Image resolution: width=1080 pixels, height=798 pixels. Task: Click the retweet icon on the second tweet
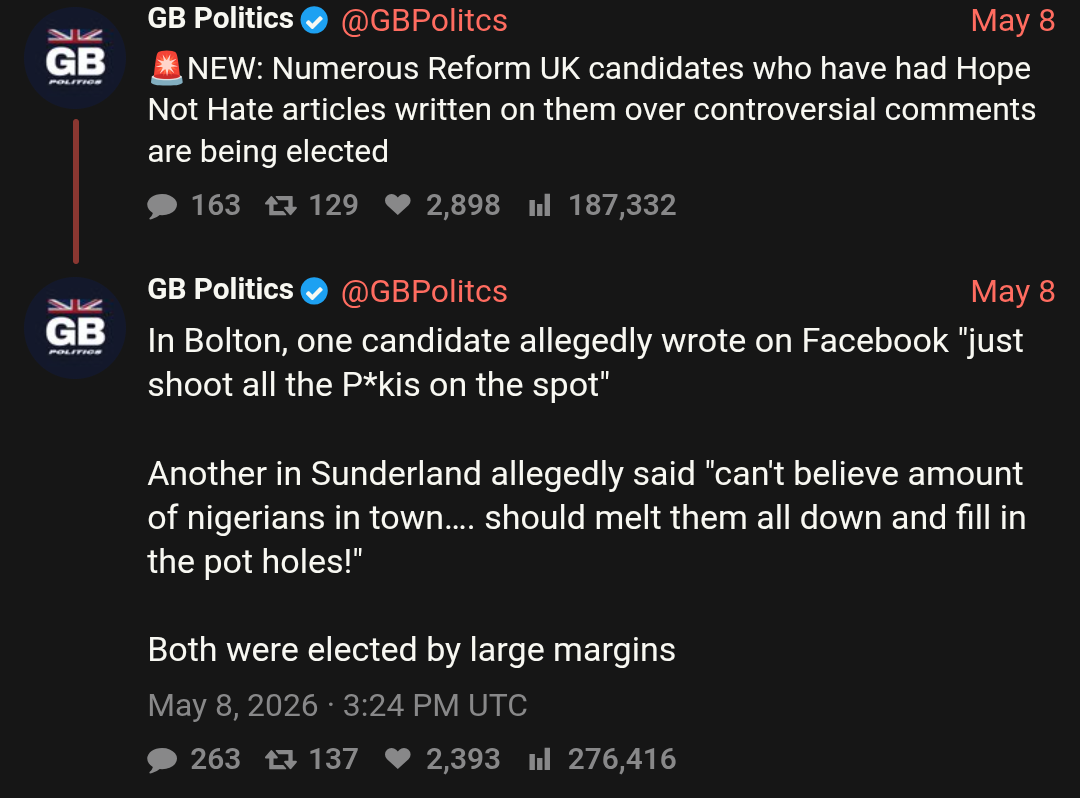point(281,759)
